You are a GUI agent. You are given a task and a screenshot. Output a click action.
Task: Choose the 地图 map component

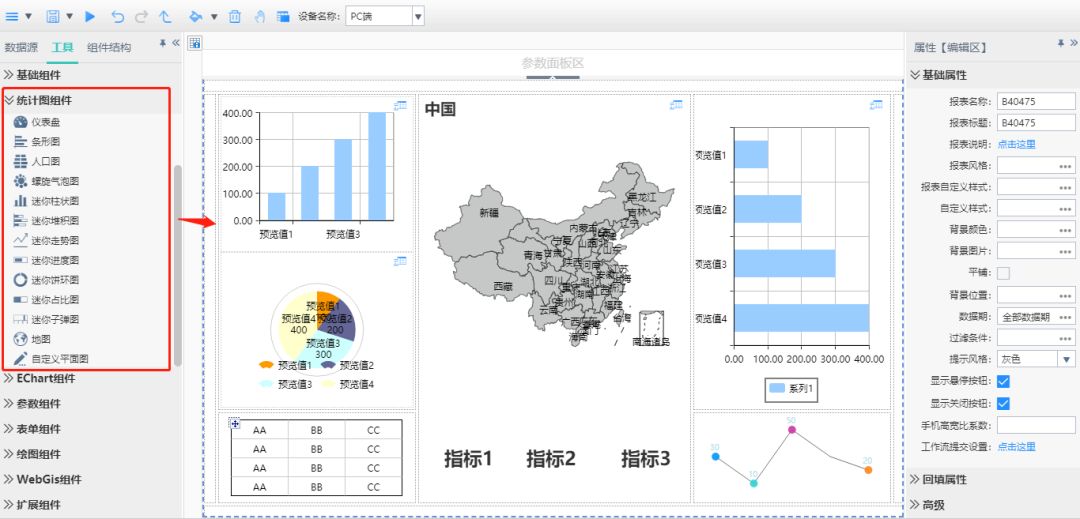40,339
